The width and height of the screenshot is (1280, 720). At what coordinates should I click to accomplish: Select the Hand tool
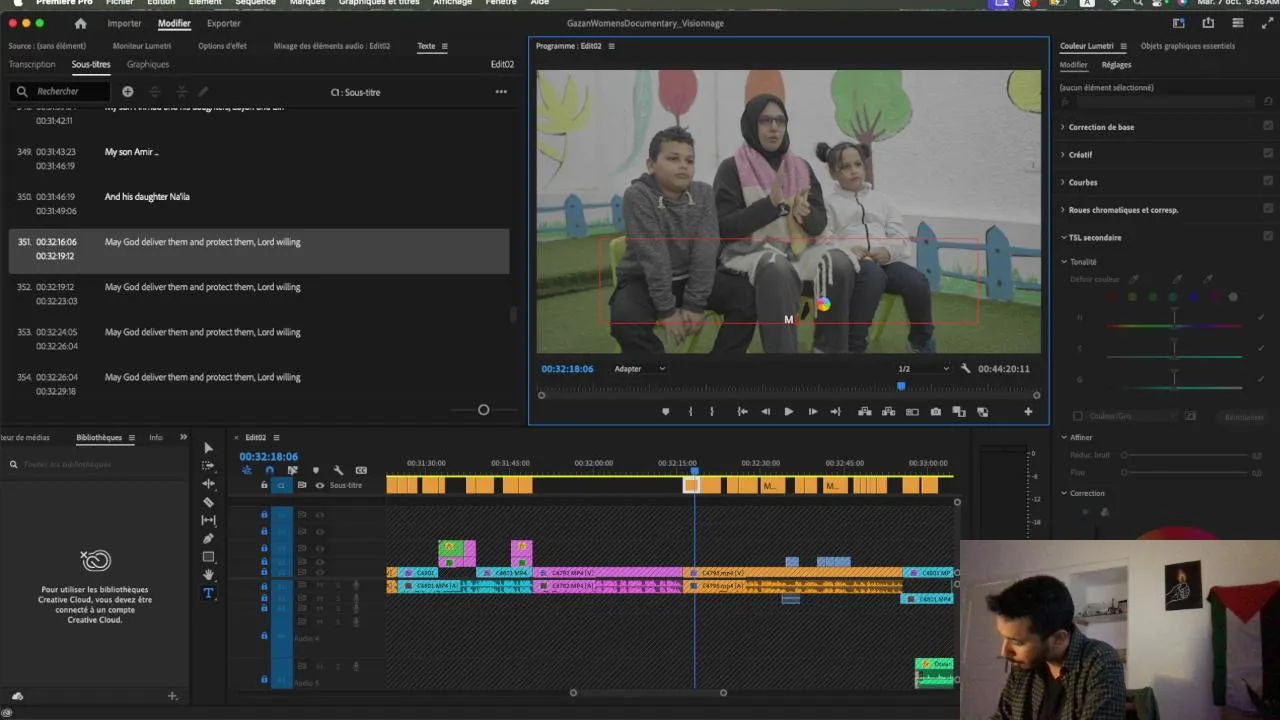coord(208,574)
